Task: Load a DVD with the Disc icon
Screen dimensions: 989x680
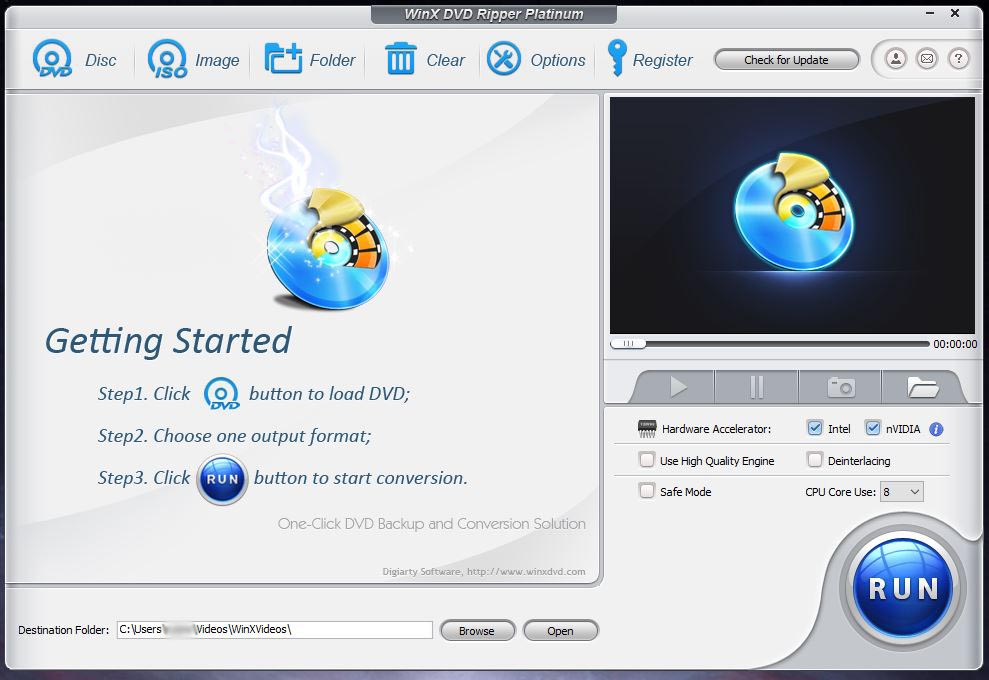Action: 52,60
